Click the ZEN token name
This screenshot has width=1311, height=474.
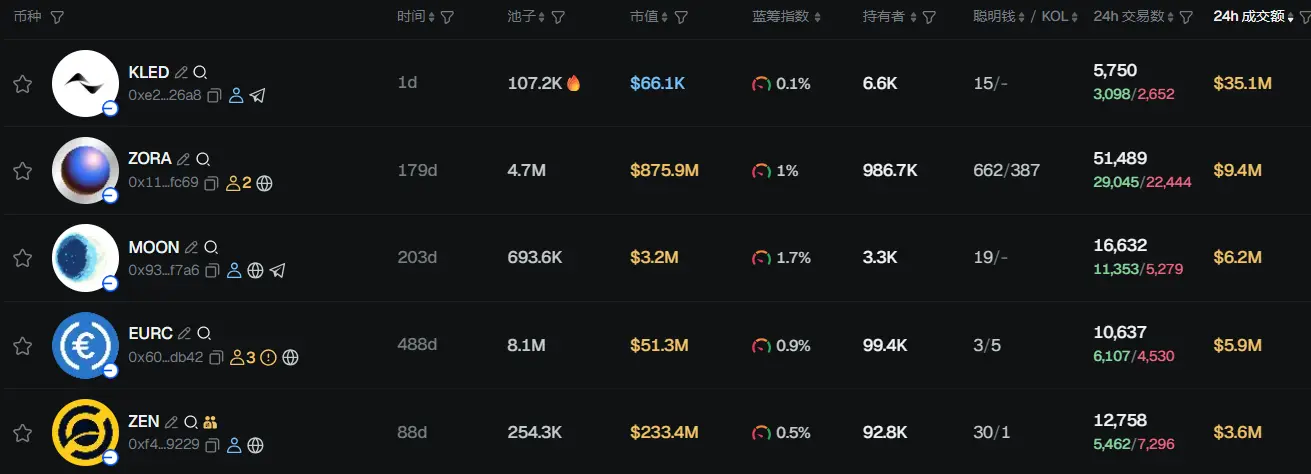(x=144, y=421)
